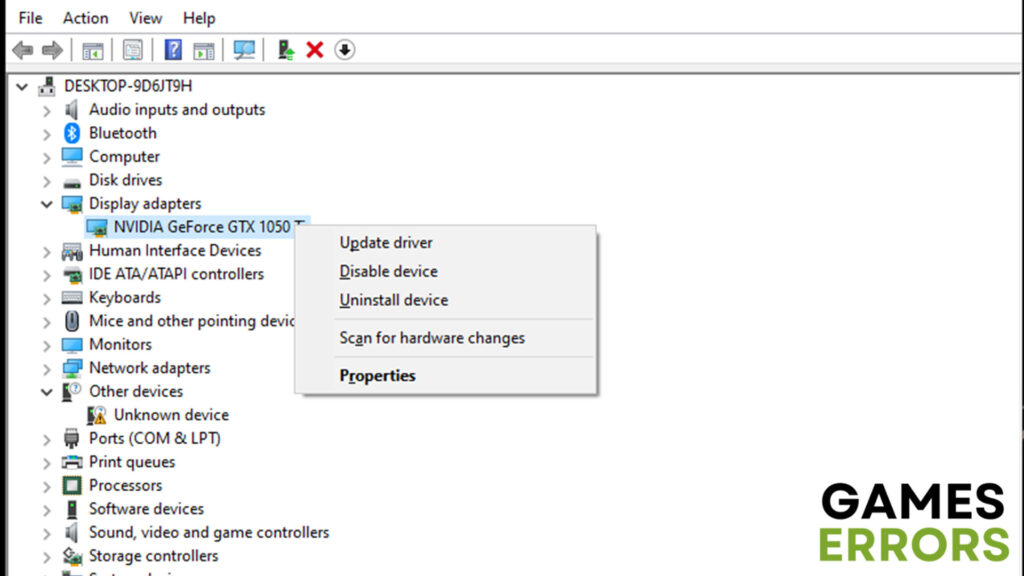1024x576 pixels.
Task: Open the Help menu
Action: click(199, 18)
